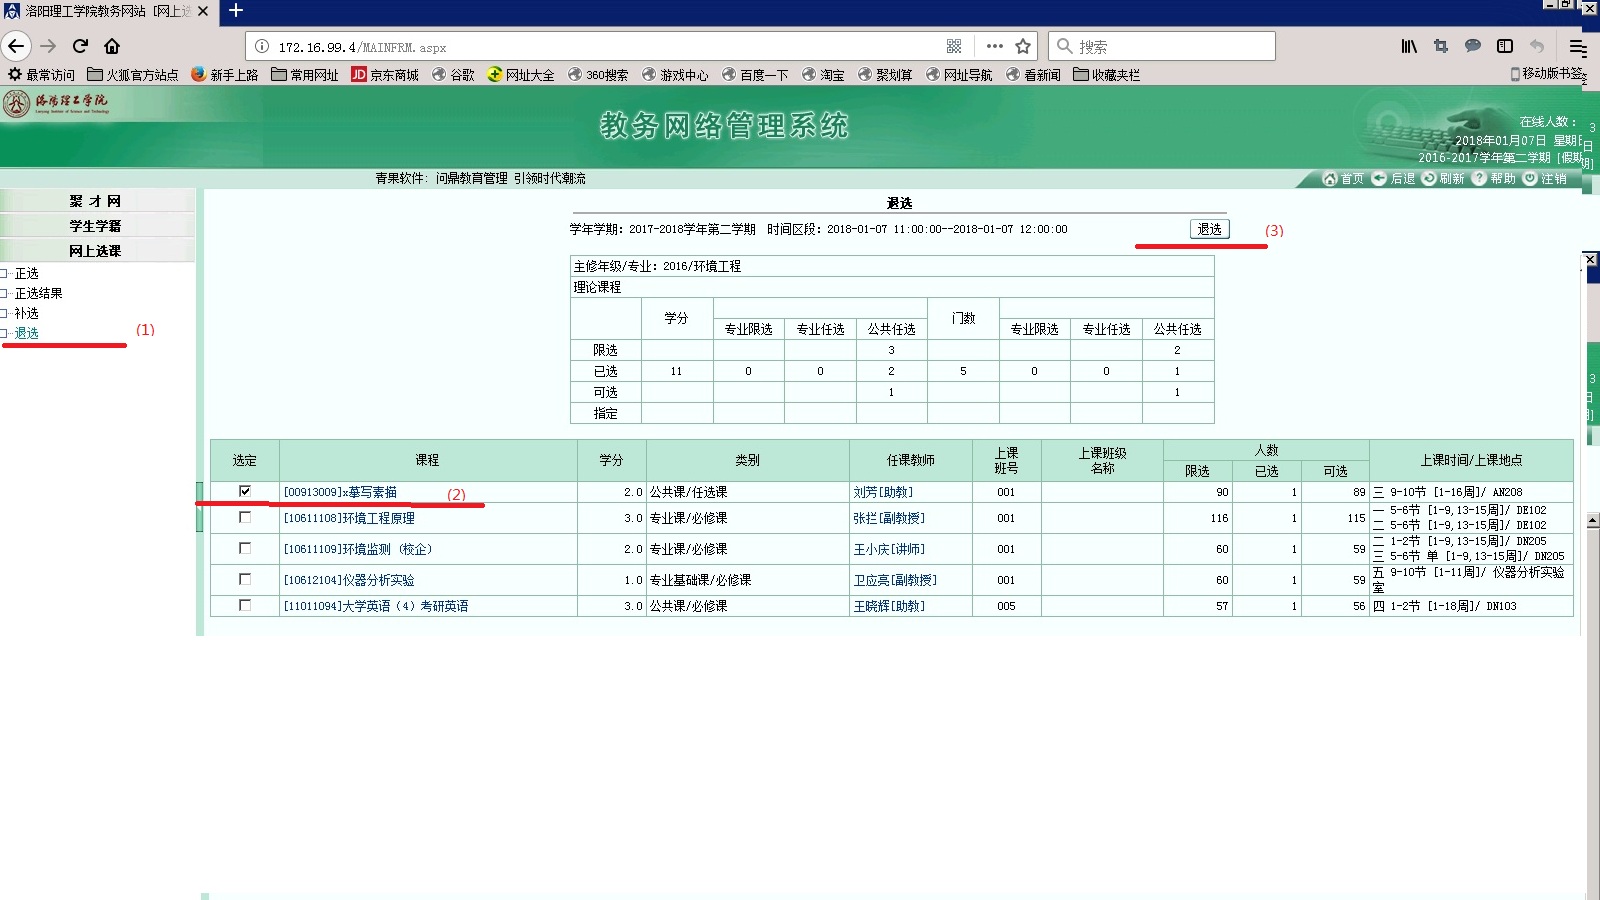The height and width of the screenshot is (900, 1600).
Task: Open page actions three-dot menu
Action: point(994,46)
